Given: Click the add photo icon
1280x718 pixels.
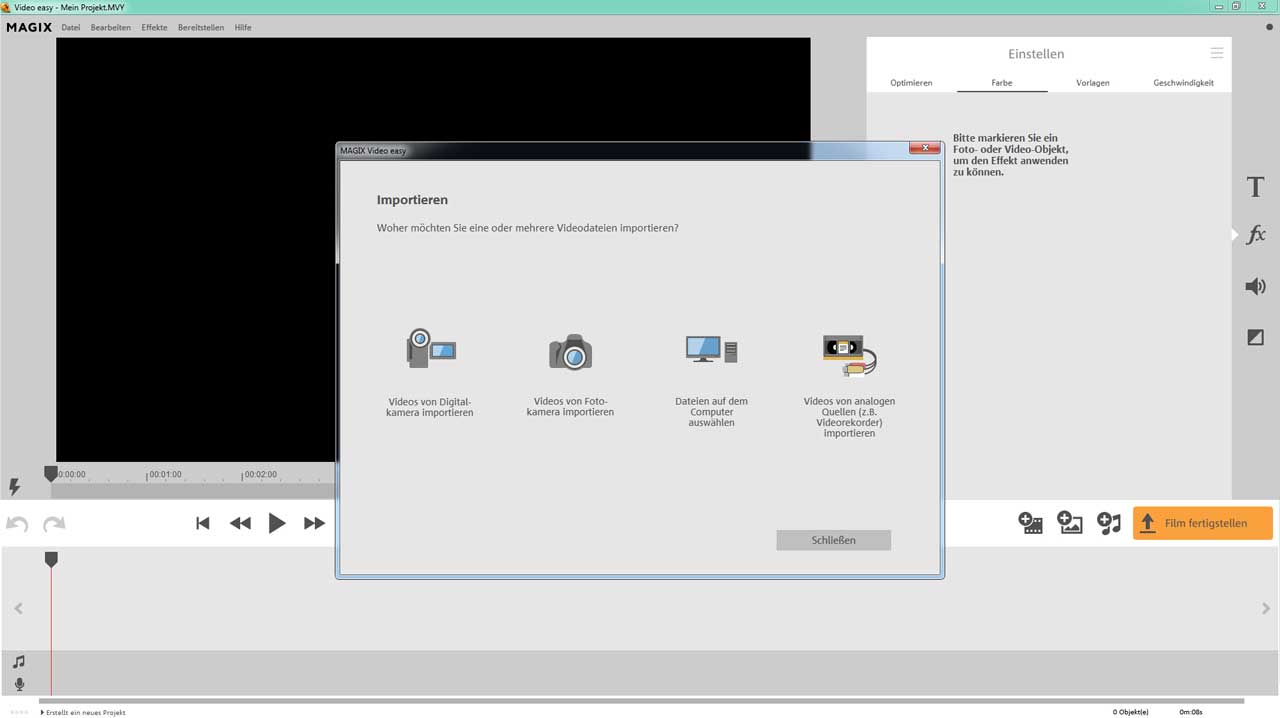Looking at the screenshot, I should click(1070, 523).
